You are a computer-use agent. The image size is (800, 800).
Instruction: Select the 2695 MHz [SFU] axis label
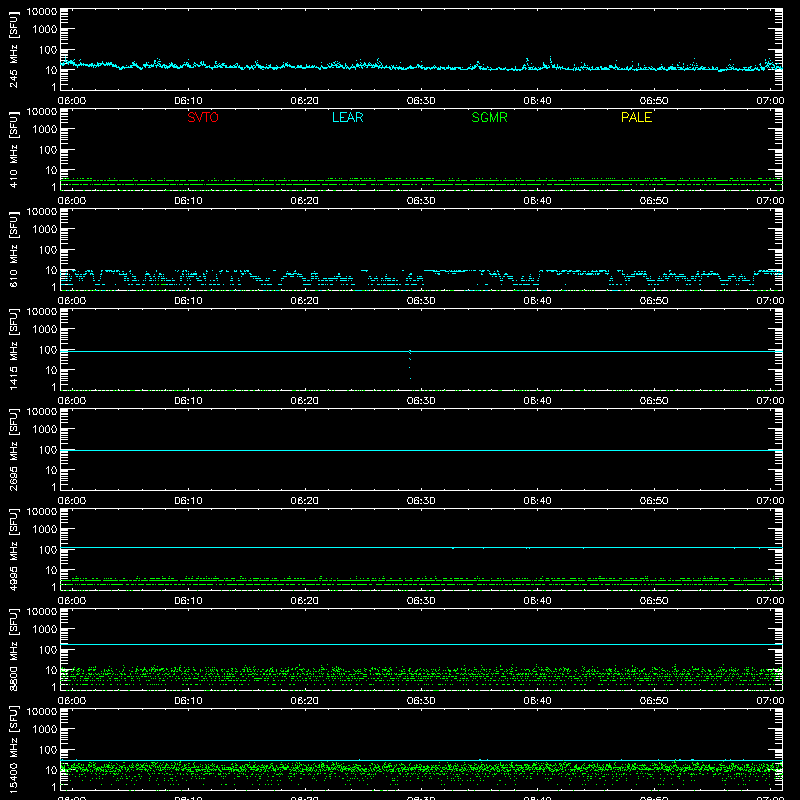pyautogui.click(x=13, y=449)
